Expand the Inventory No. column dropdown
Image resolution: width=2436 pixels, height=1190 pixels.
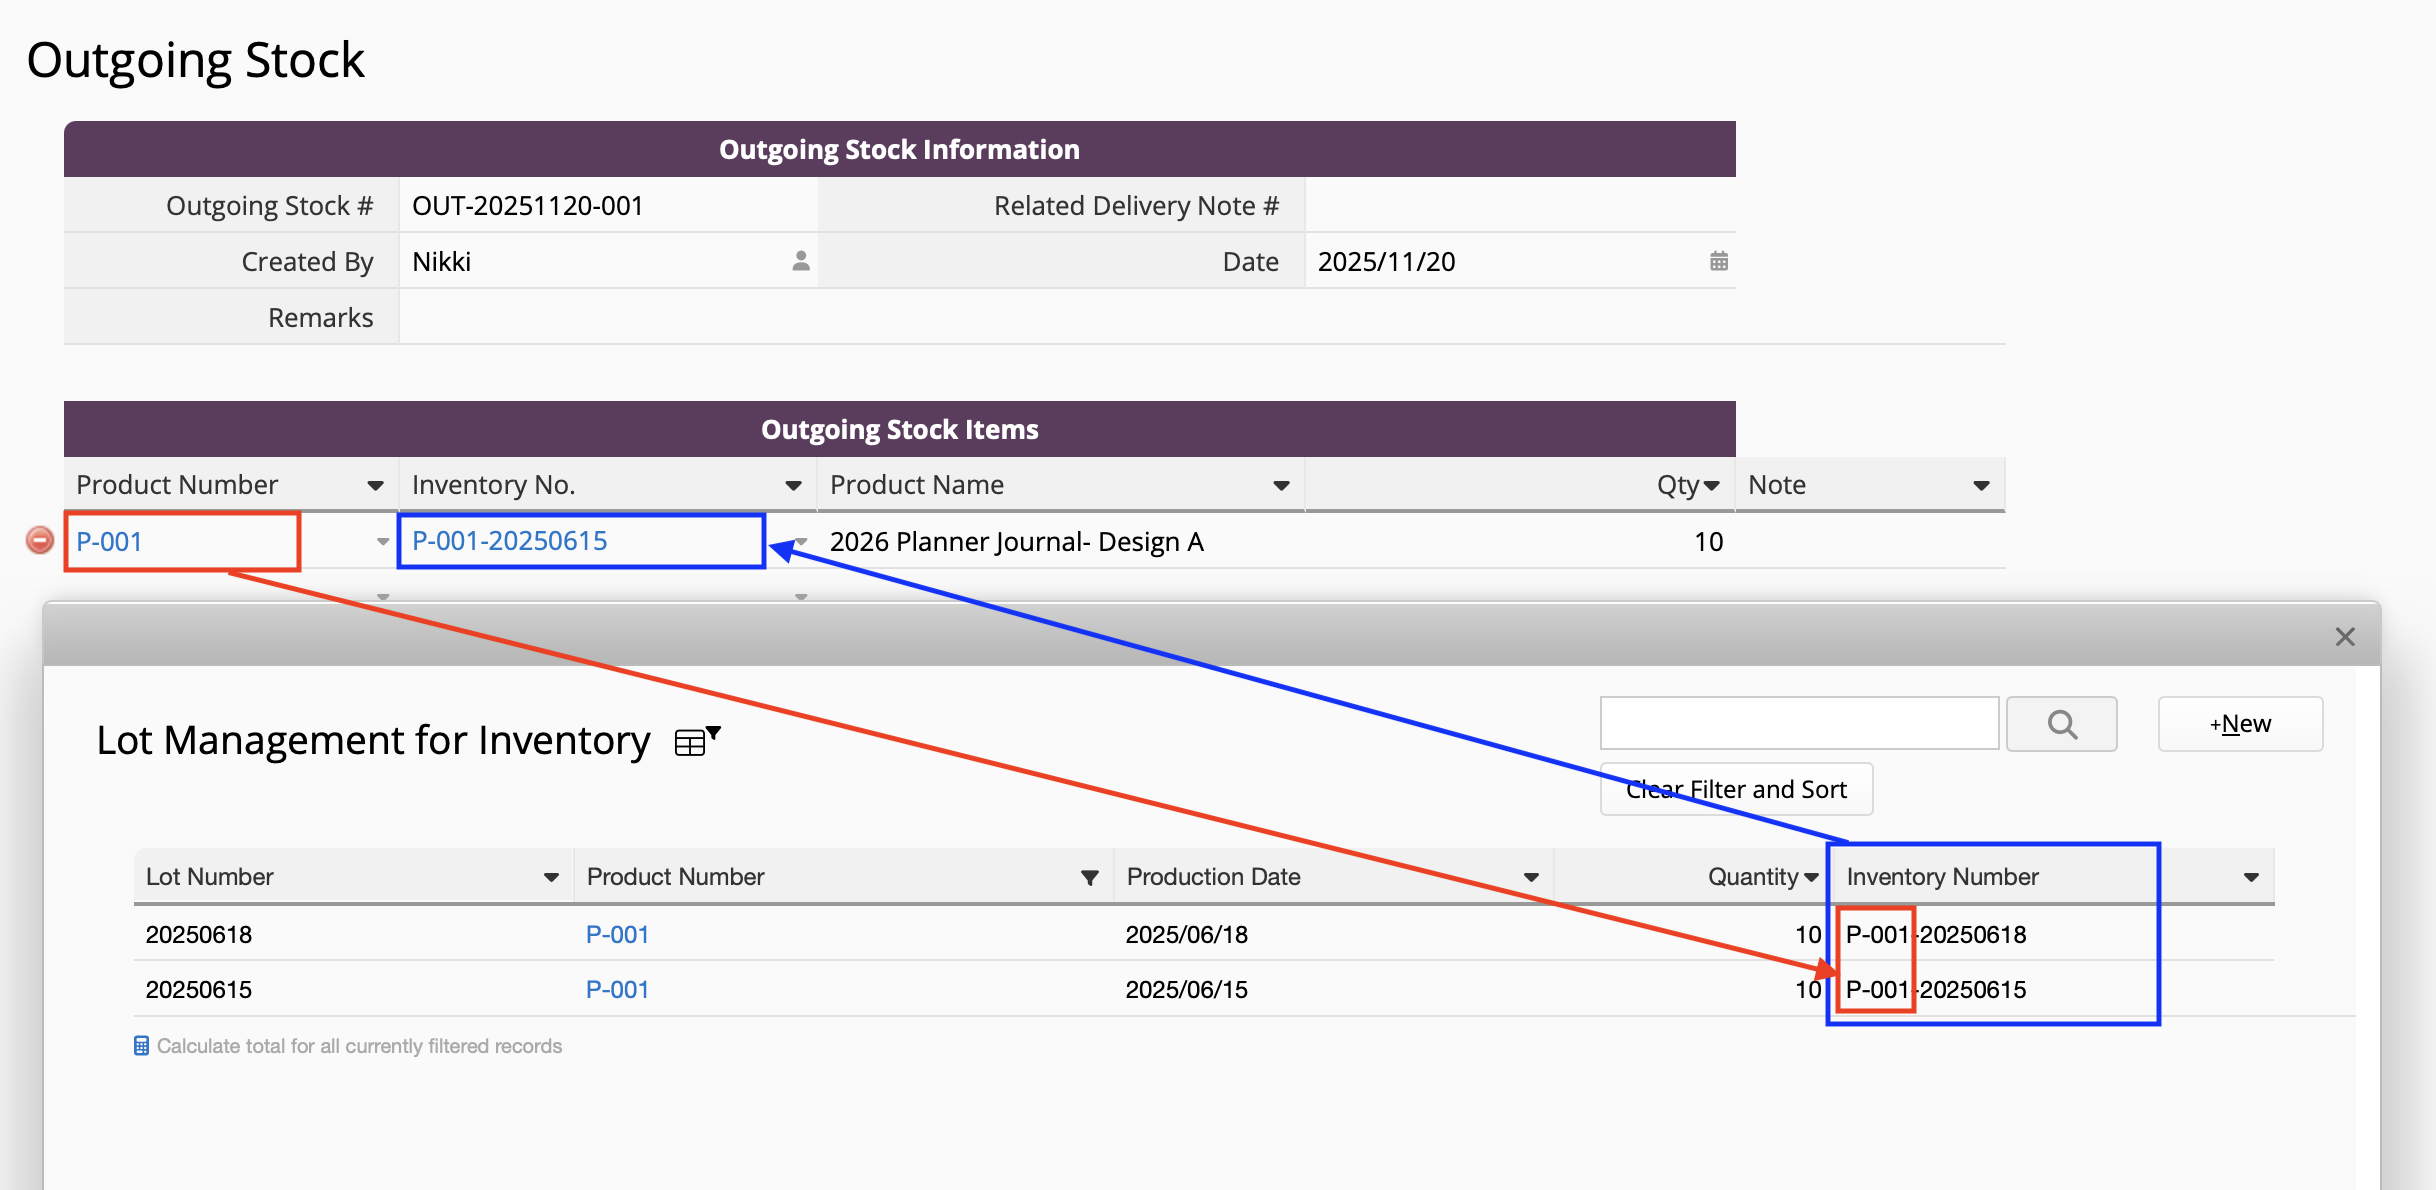[x=793, y=486]
